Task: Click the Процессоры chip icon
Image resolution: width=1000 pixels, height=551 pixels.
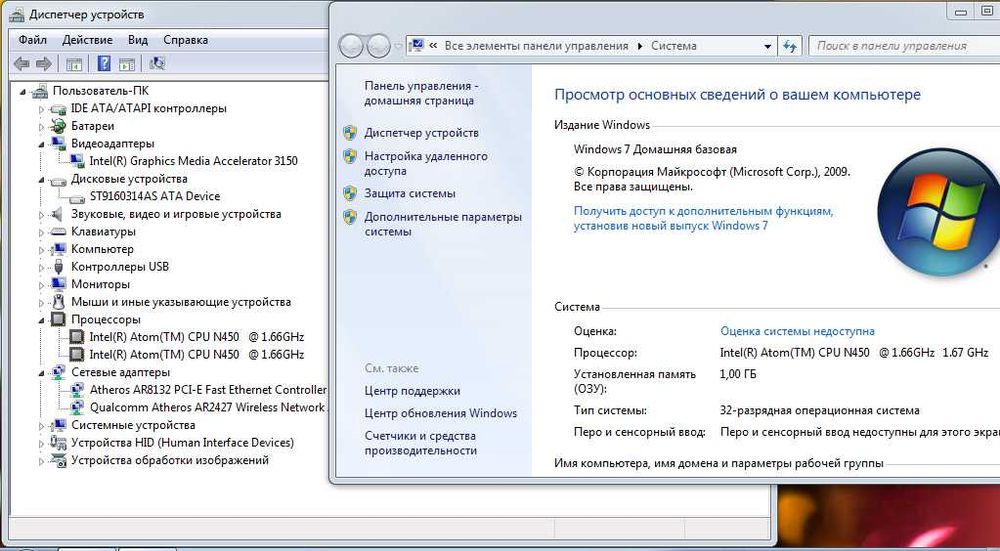Action: [x=58, y=320]
